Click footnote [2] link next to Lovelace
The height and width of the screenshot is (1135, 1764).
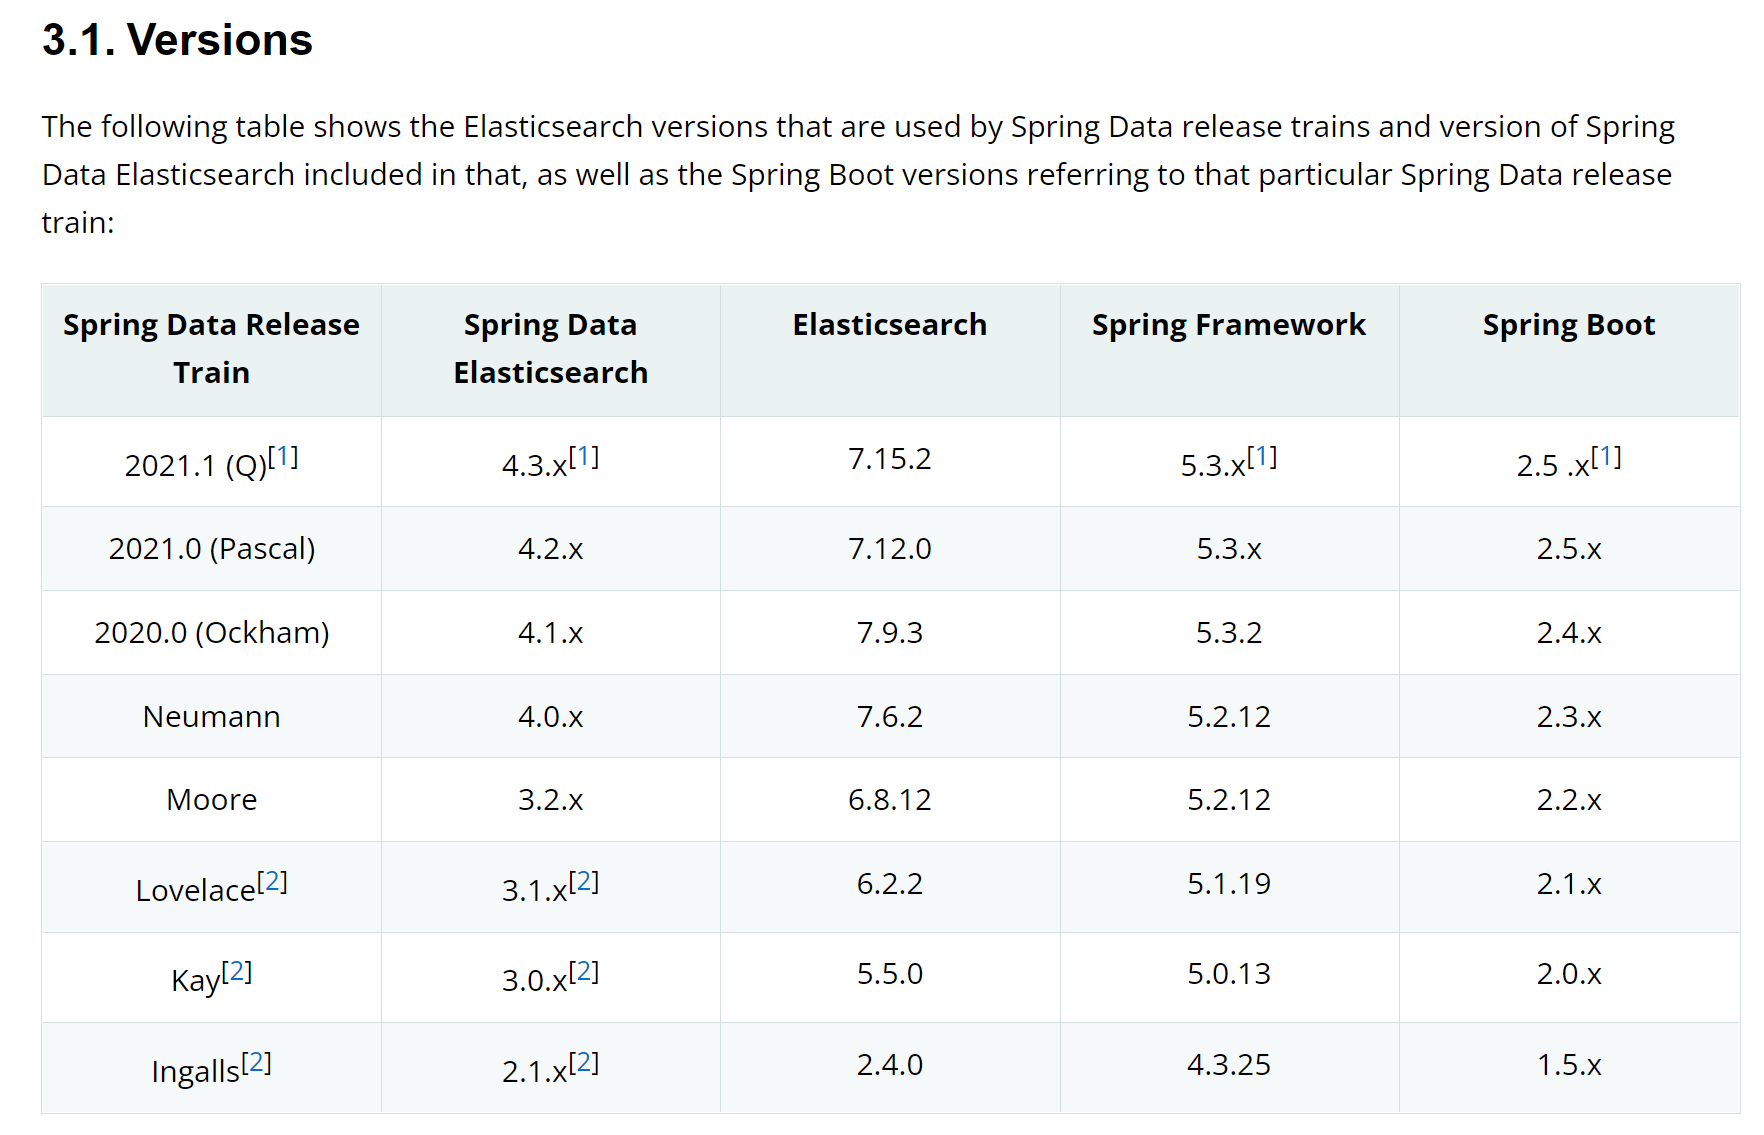tap(272, 882)
